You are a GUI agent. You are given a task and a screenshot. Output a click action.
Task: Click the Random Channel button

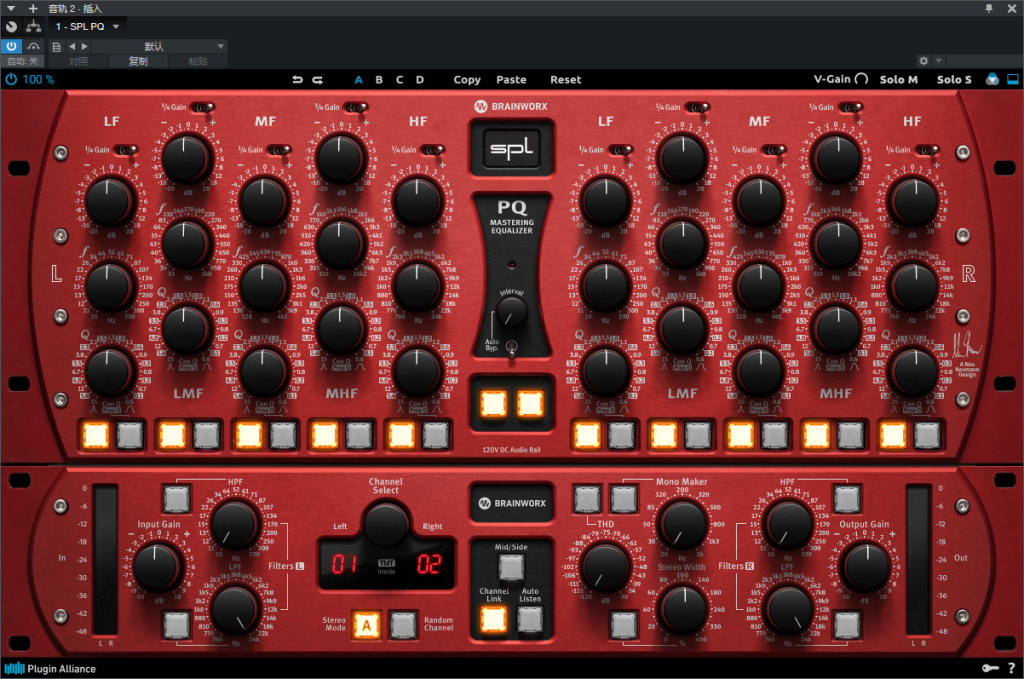pyautogui.click(x=403, y=624)
